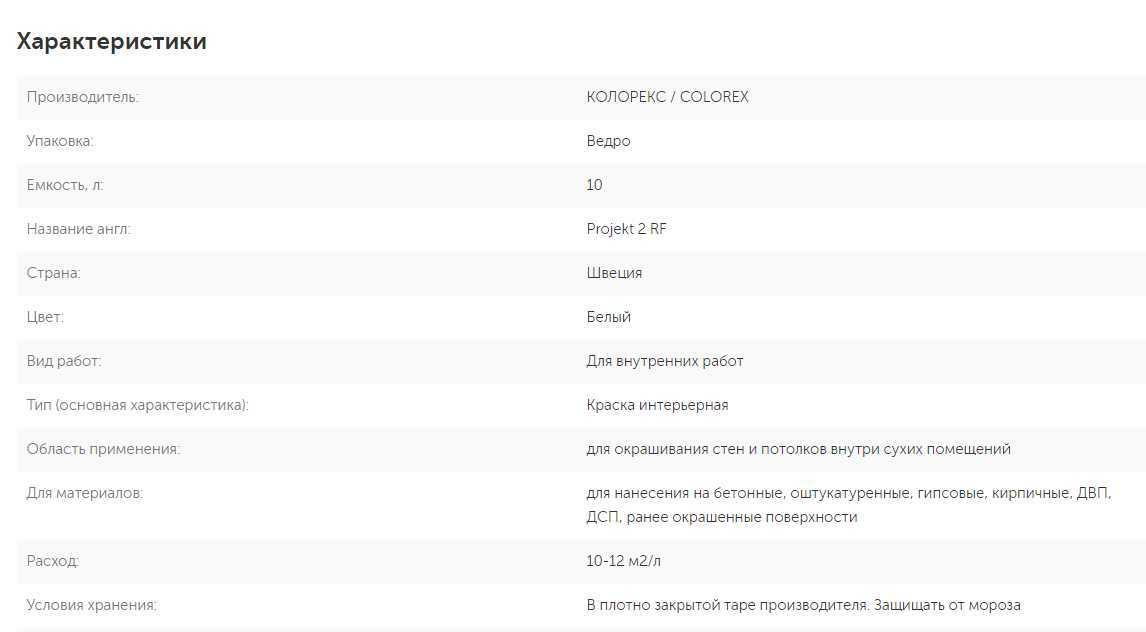Click the capacity value 10
The width and height of the screenshot is (1146, 632).
point(594,185)
